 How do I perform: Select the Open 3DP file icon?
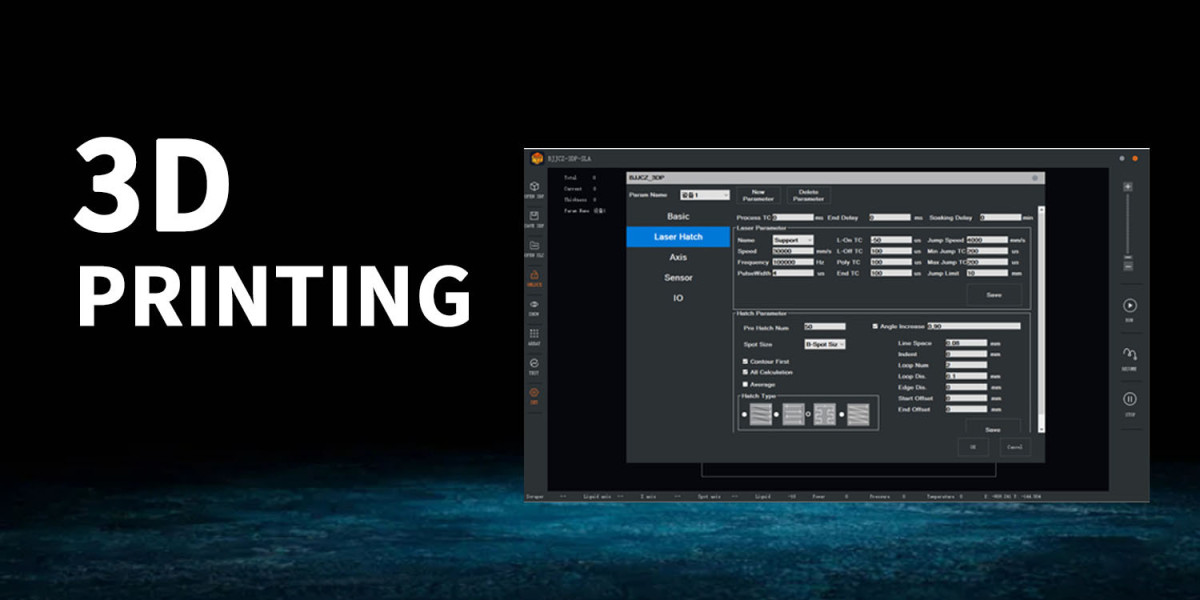pos(534,186)
